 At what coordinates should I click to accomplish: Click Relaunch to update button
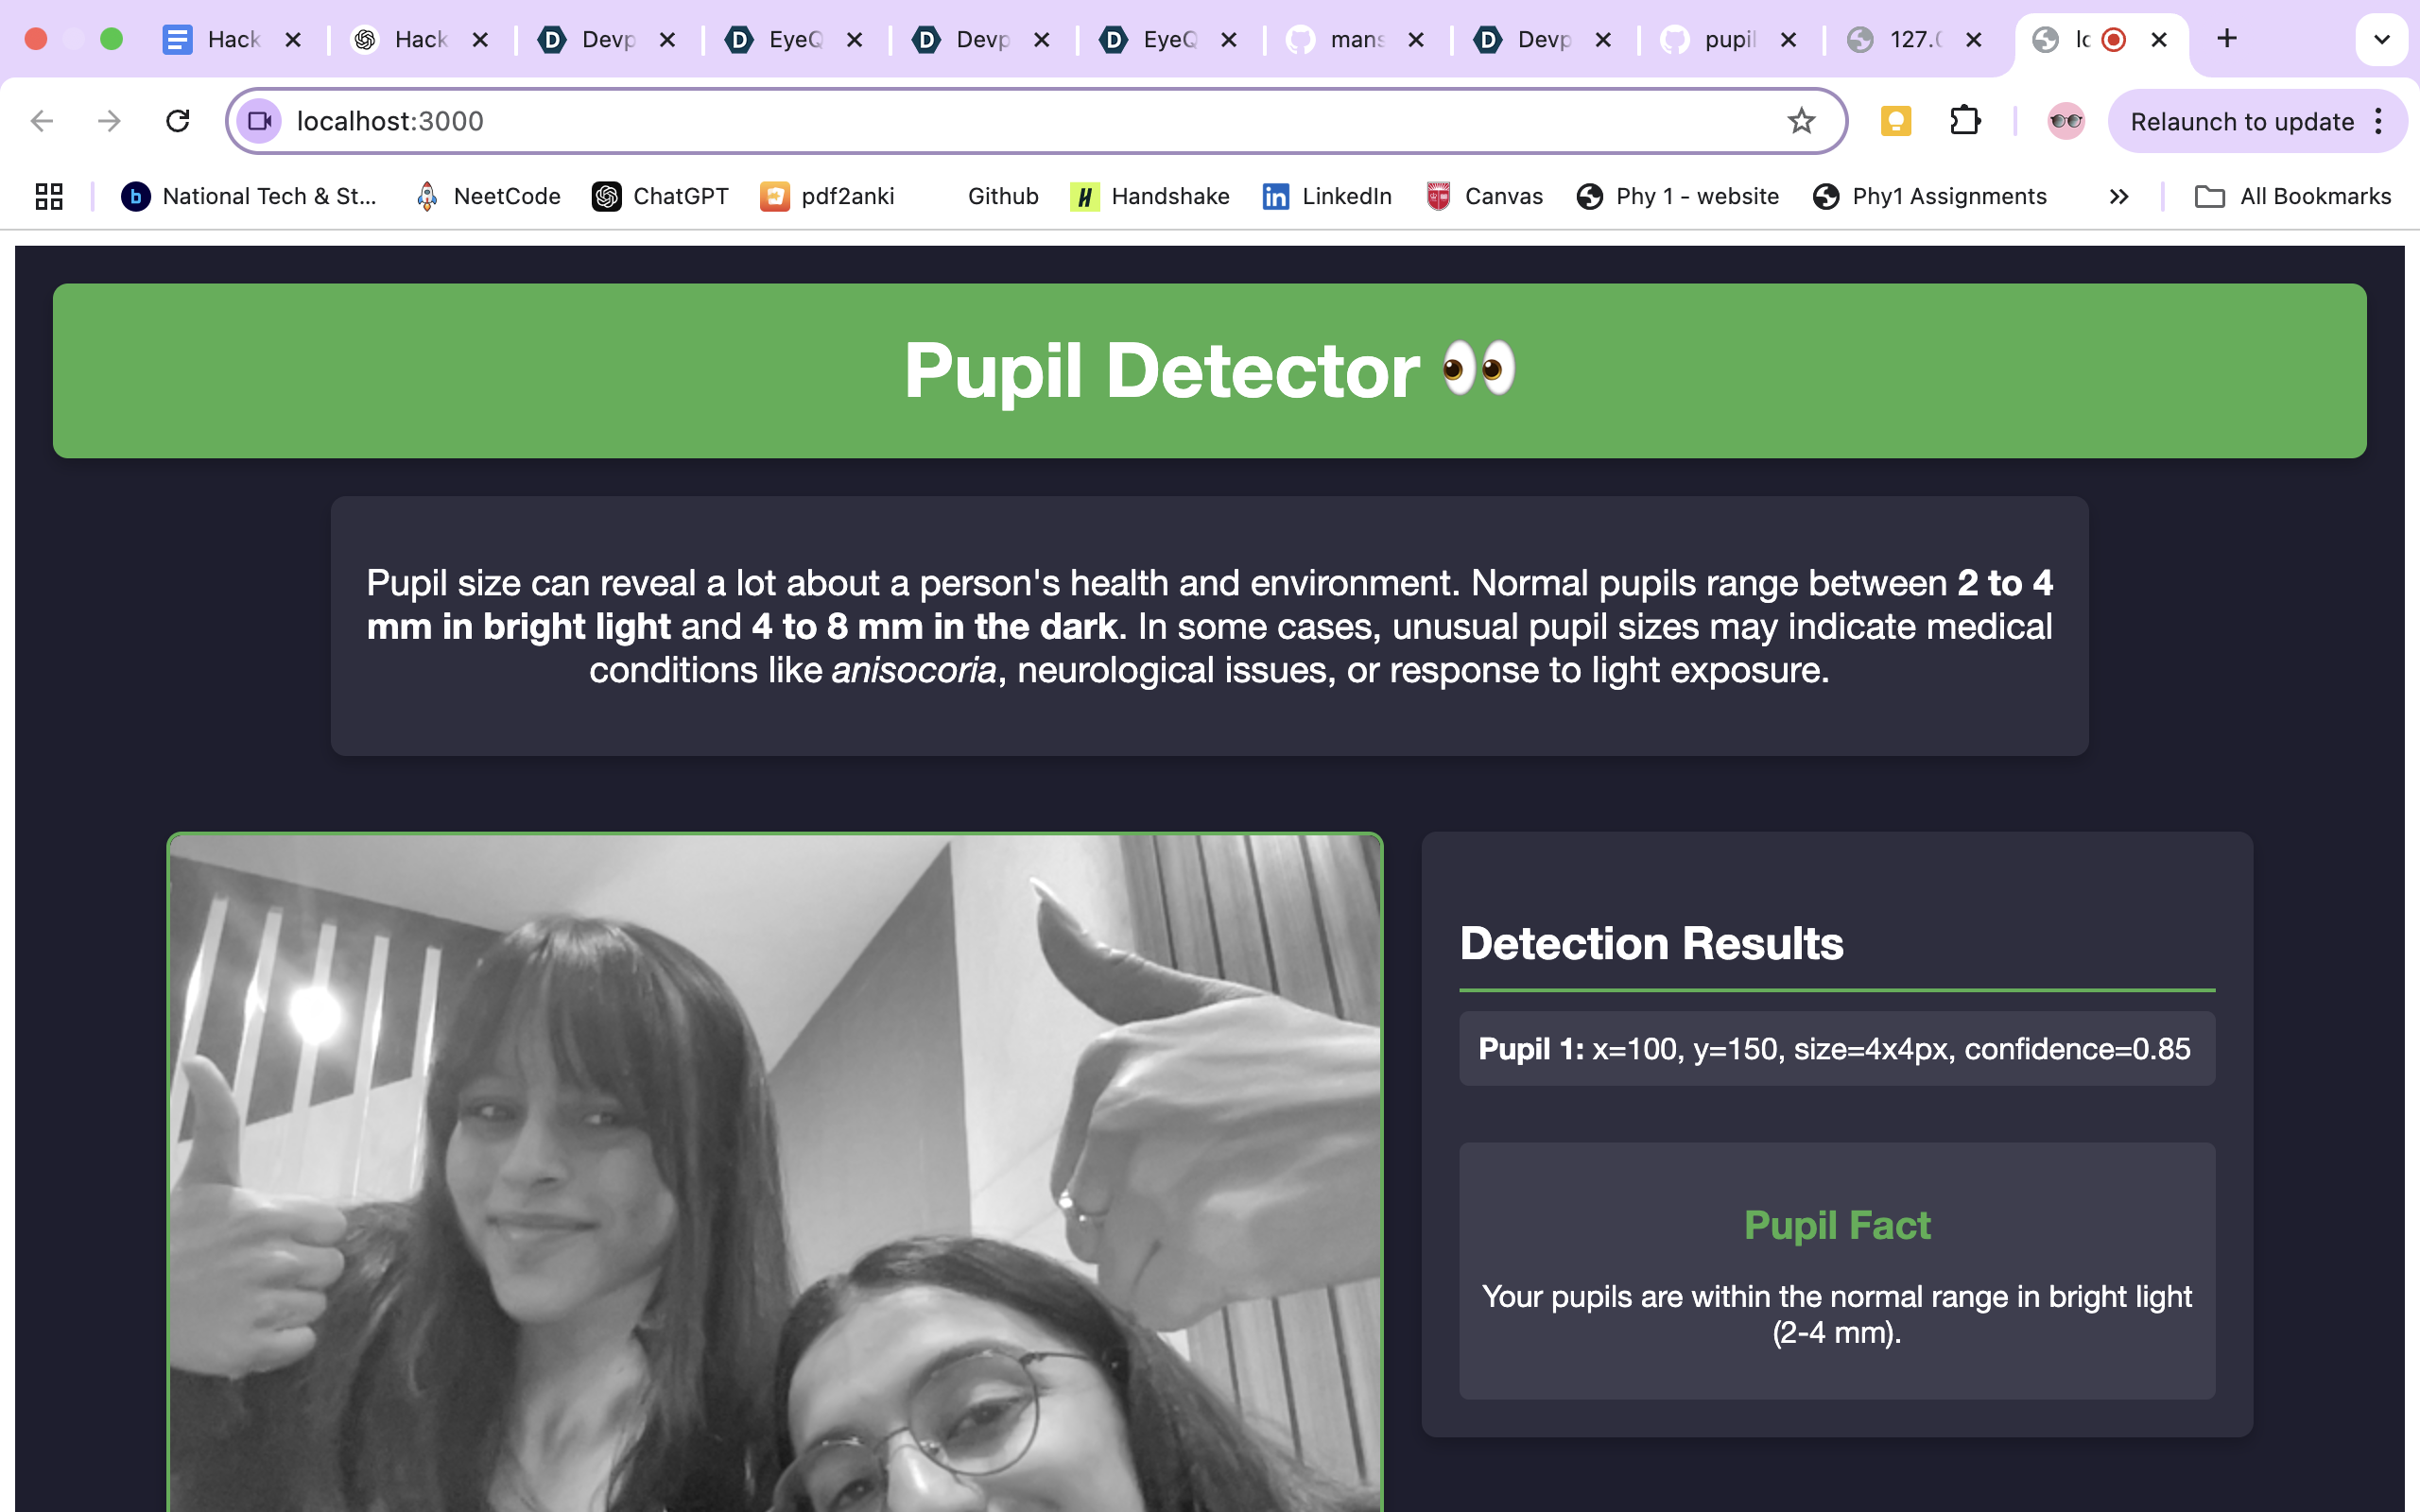2241,121
